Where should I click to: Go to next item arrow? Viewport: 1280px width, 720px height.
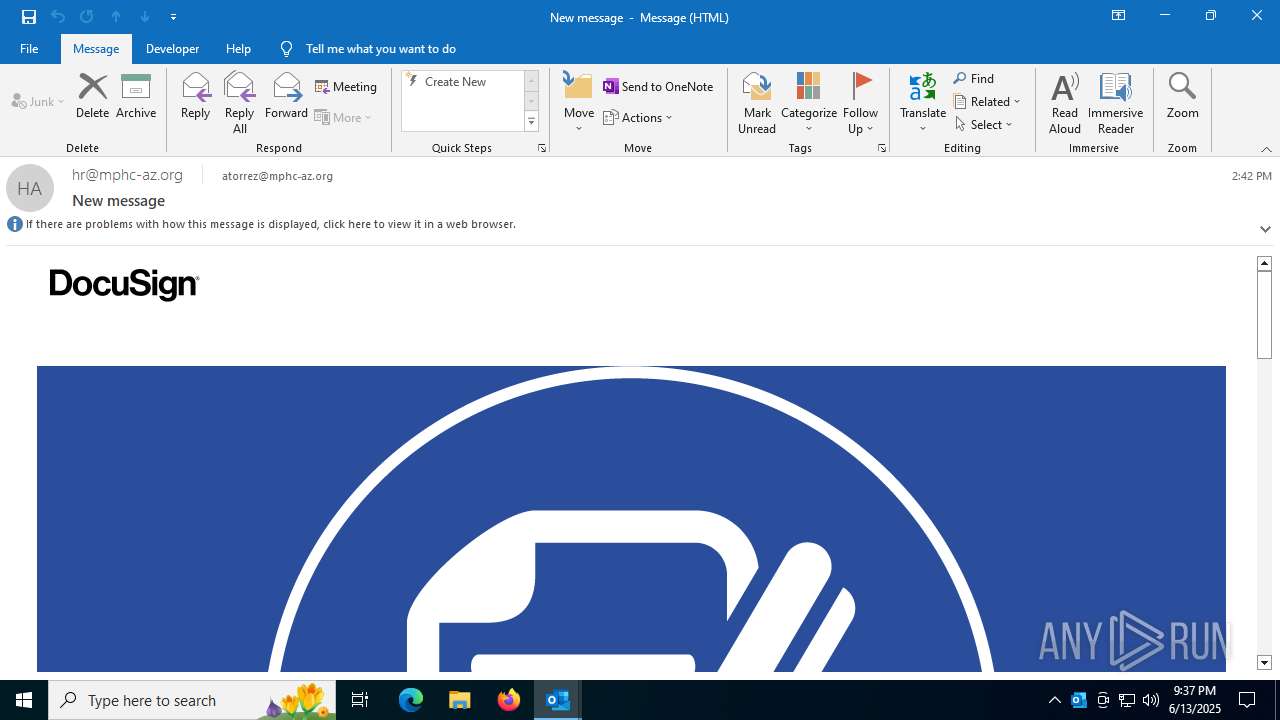coord(145,17)
